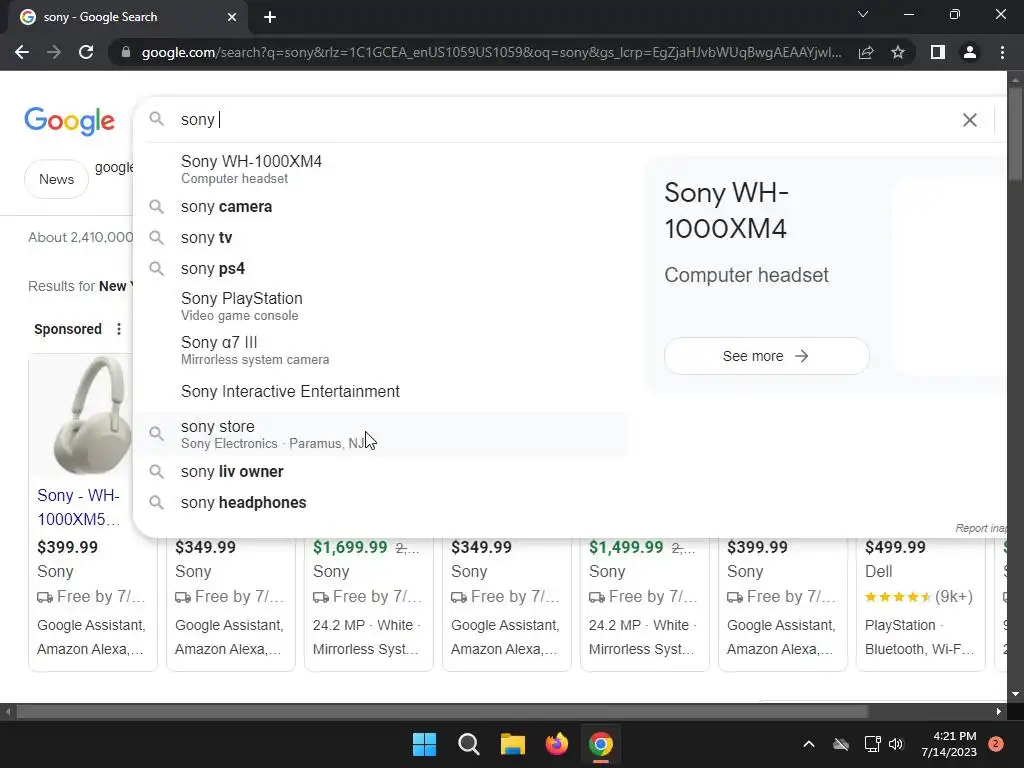Open the 'Sony - WH-1000XM5' product link

78,507
